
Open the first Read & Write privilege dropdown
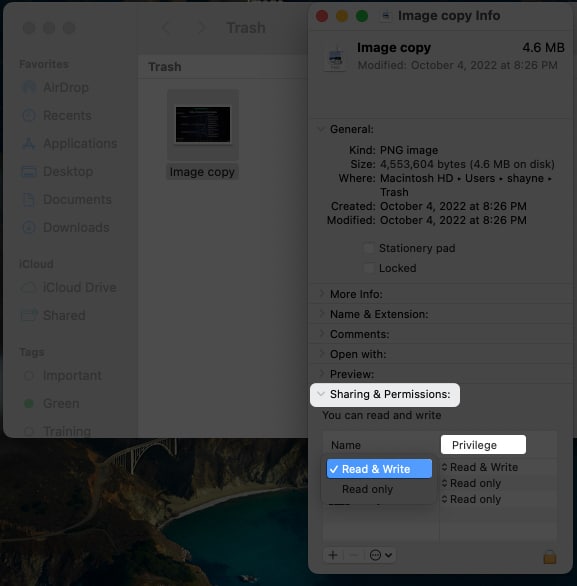click(x=480, y=467)
